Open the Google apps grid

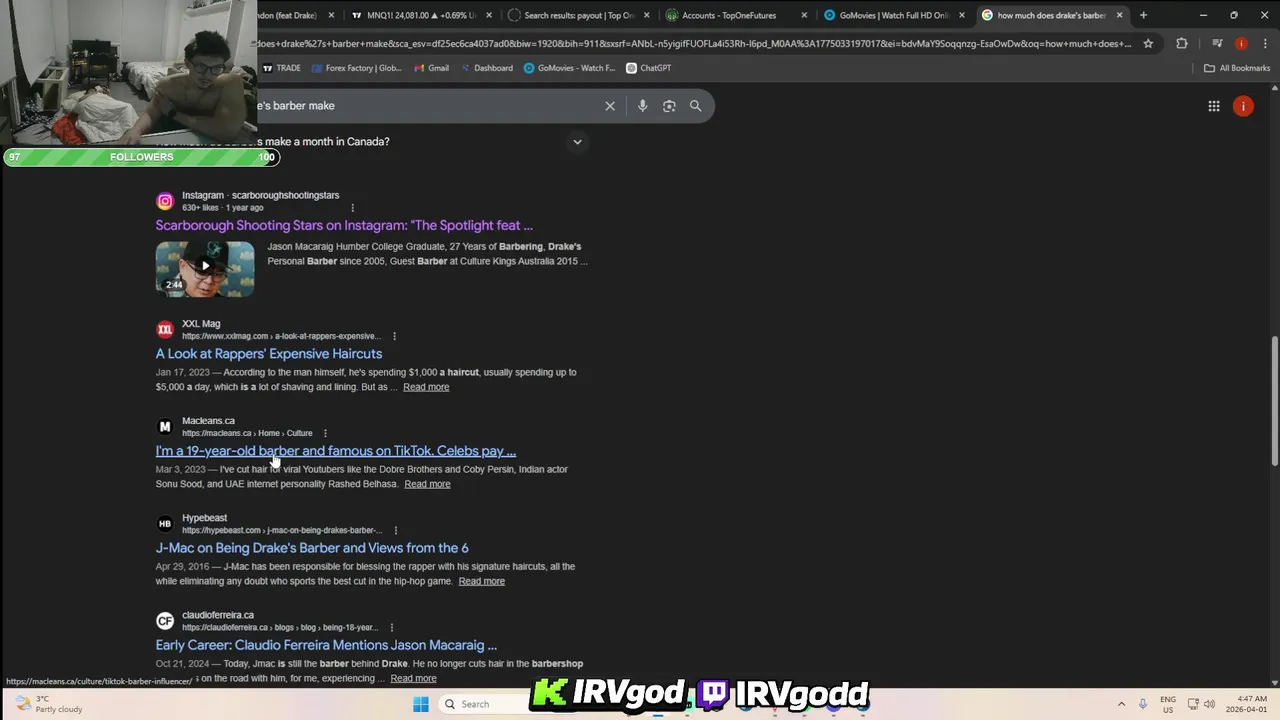(x=1214, y=106)
